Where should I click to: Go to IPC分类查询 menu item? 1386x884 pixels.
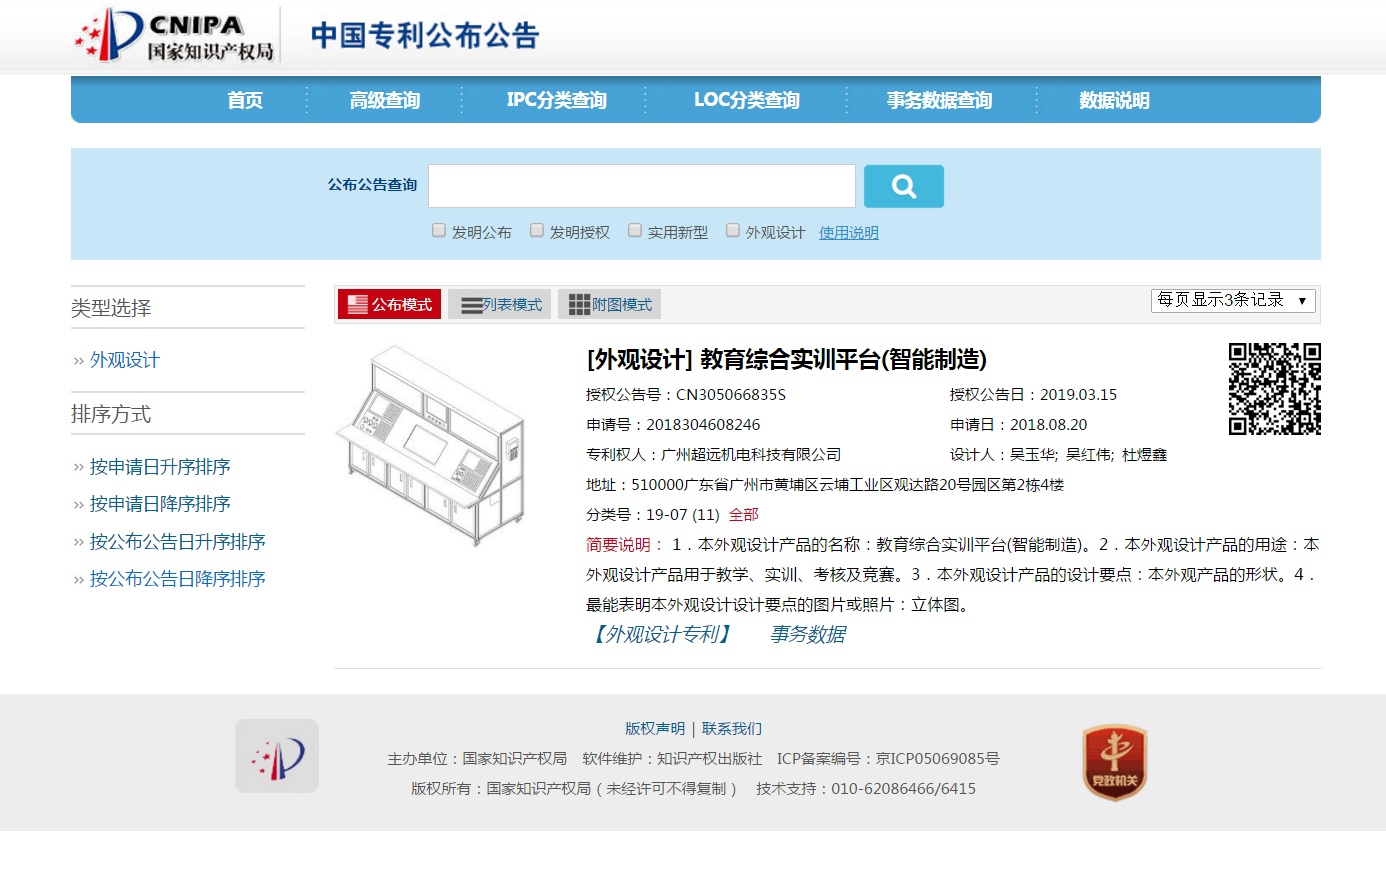pos(556,100)
